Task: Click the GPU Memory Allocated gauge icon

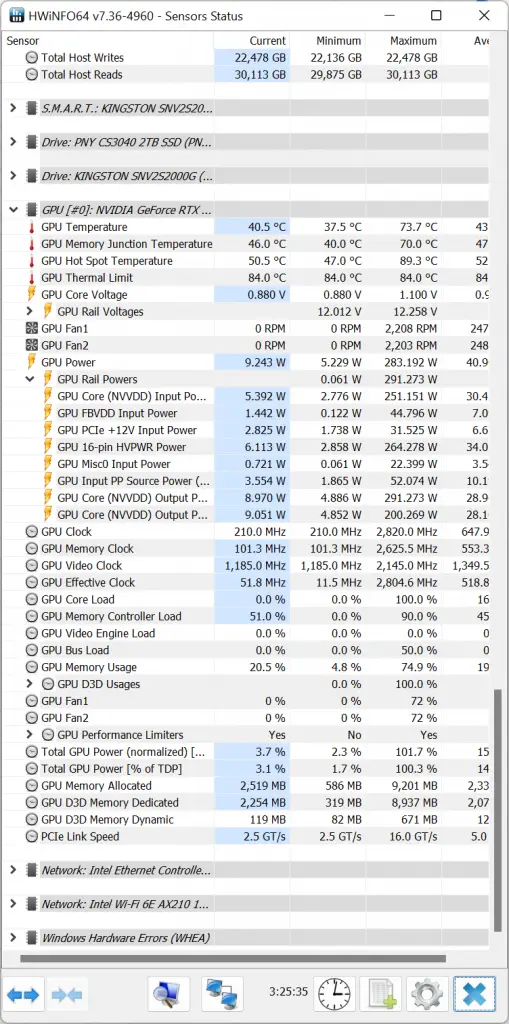Action: click(x=31, y=786)
